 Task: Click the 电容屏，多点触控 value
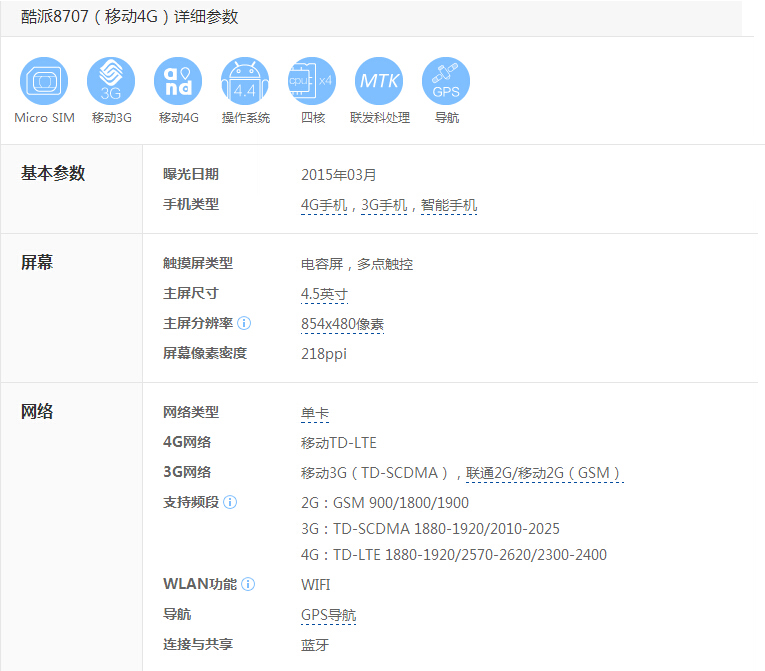pos(357,264)
